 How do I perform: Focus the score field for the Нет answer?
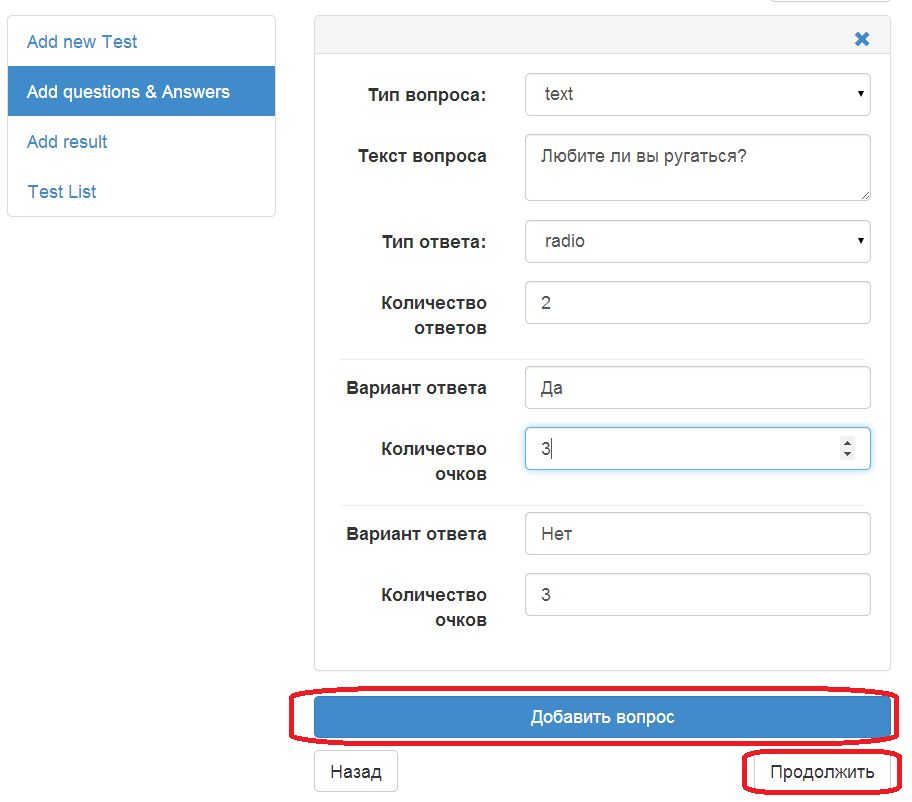[x=697, y=594]
